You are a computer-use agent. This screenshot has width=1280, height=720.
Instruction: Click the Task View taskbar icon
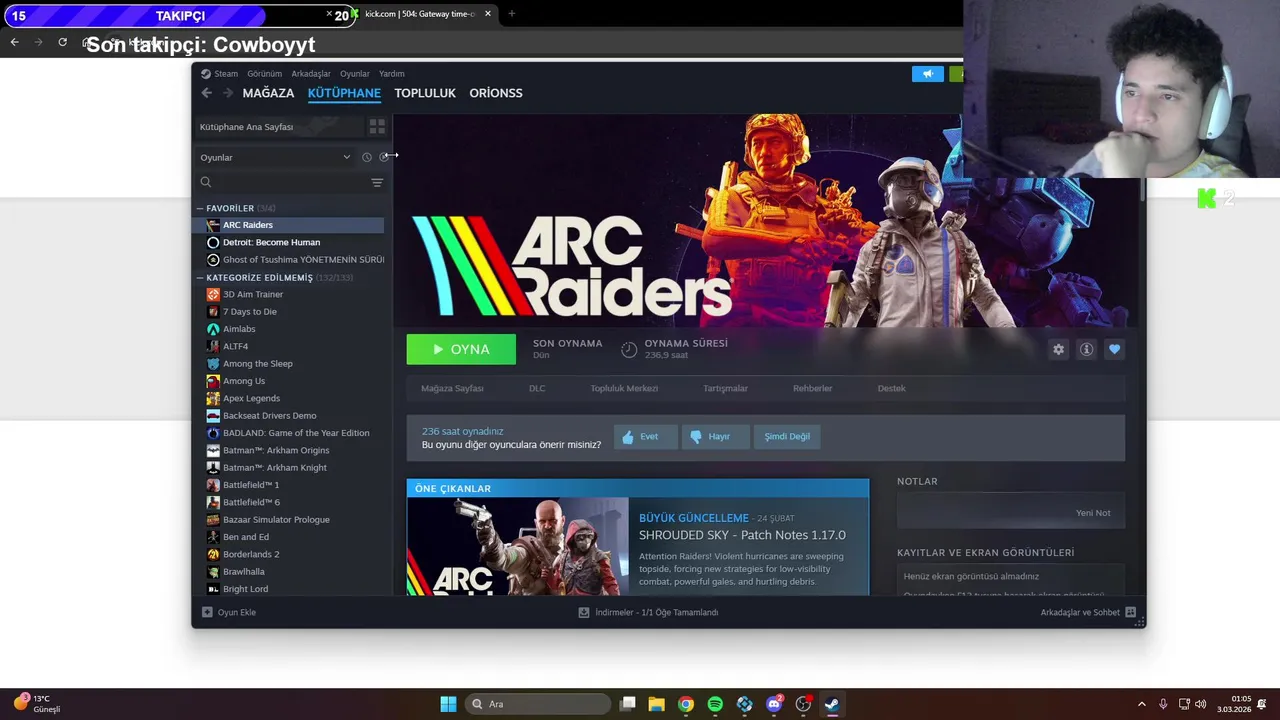pos(628,704)
